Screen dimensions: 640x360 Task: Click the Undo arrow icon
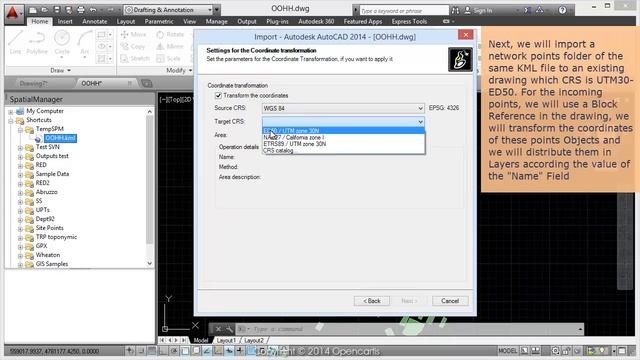click(x=93, y=10)
